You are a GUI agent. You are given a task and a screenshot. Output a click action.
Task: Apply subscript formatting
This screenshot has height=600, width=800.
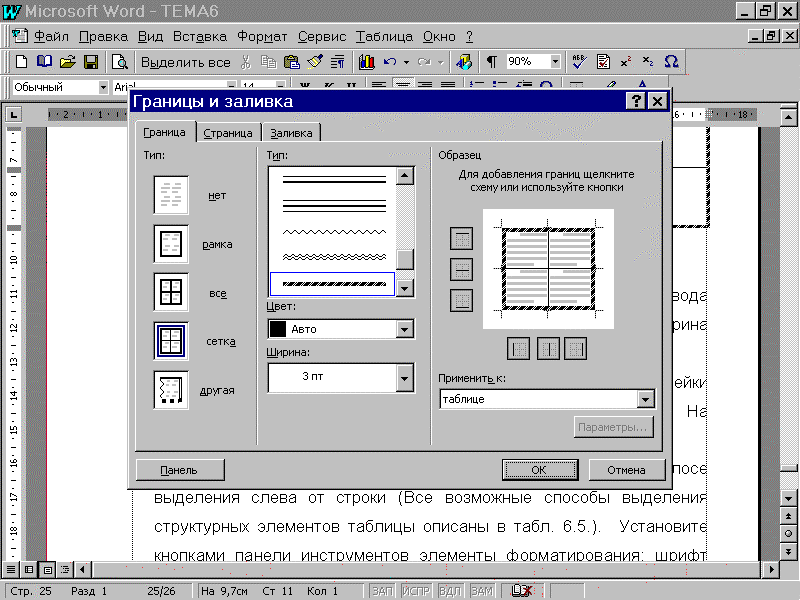(x=648, y=62)
